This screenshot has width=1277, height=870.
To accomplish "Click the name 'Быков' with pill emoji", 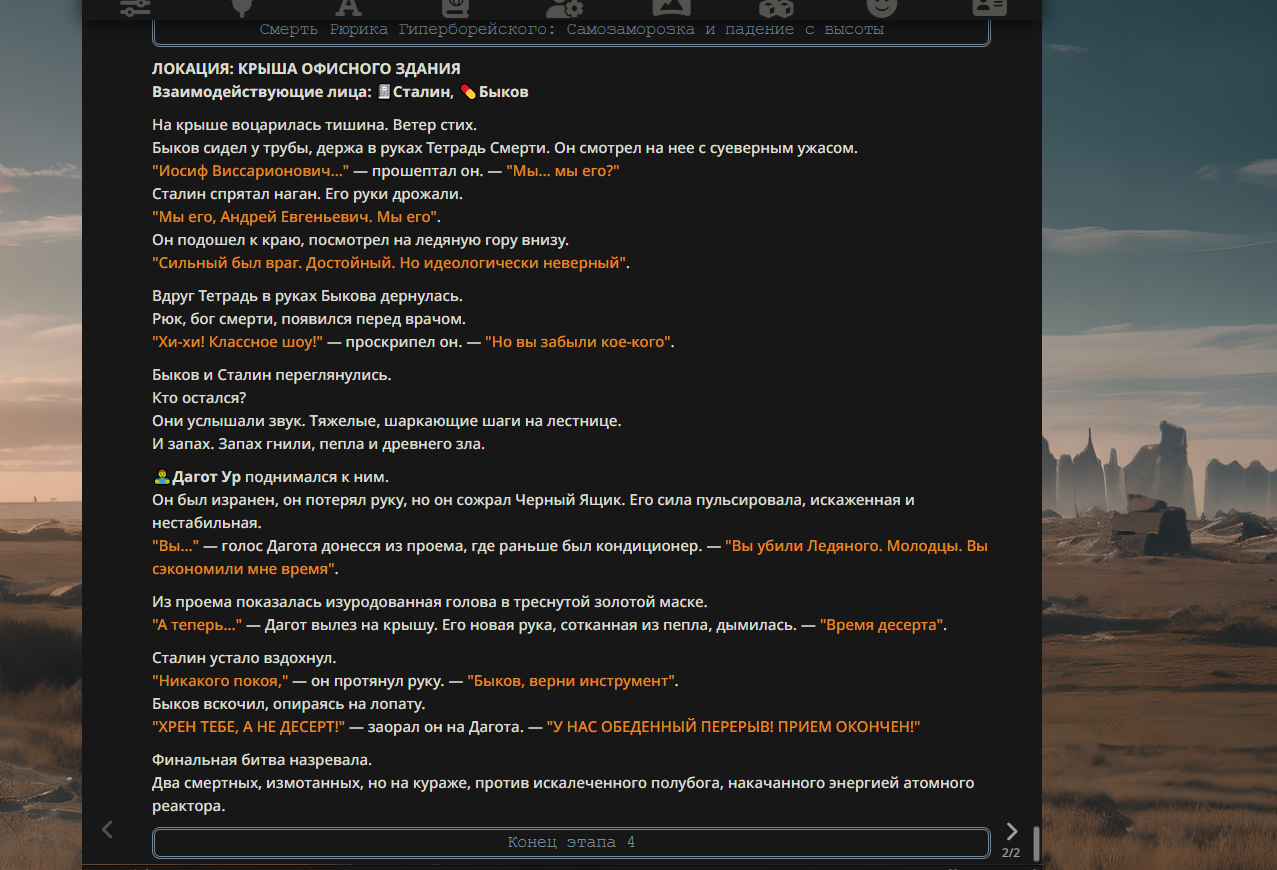I will point(503,92).
